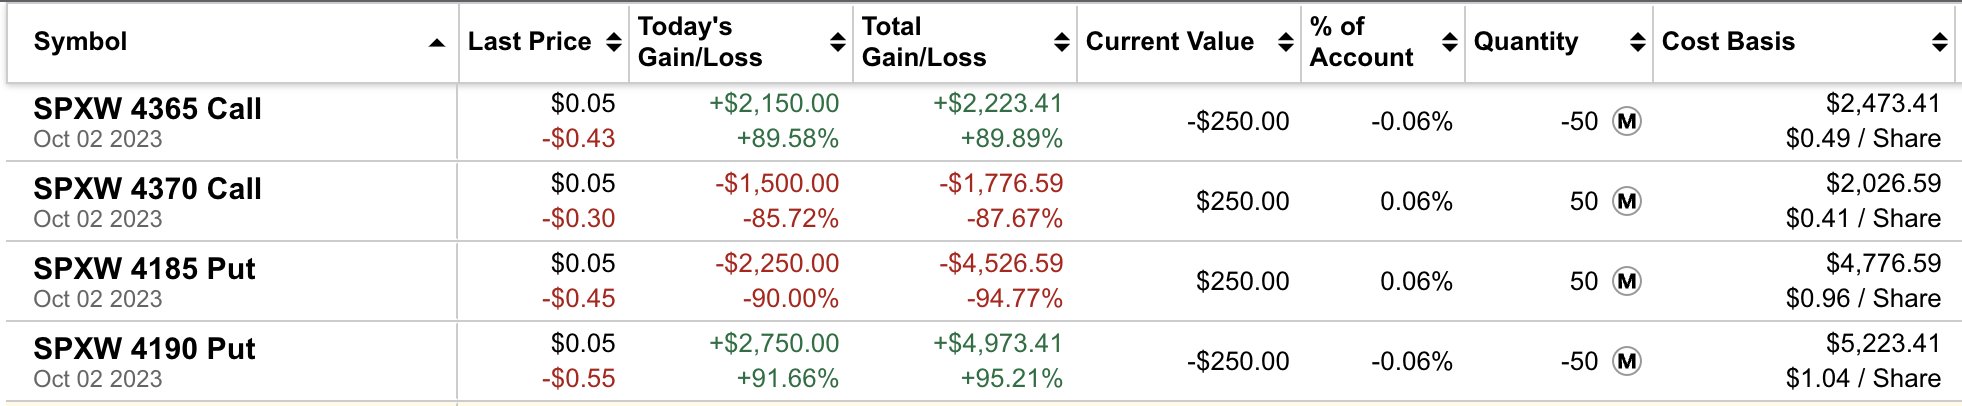Sort by Quantity using the arrows
The width and height of the screenshot is (1962, 406).
pos(1637,42)
